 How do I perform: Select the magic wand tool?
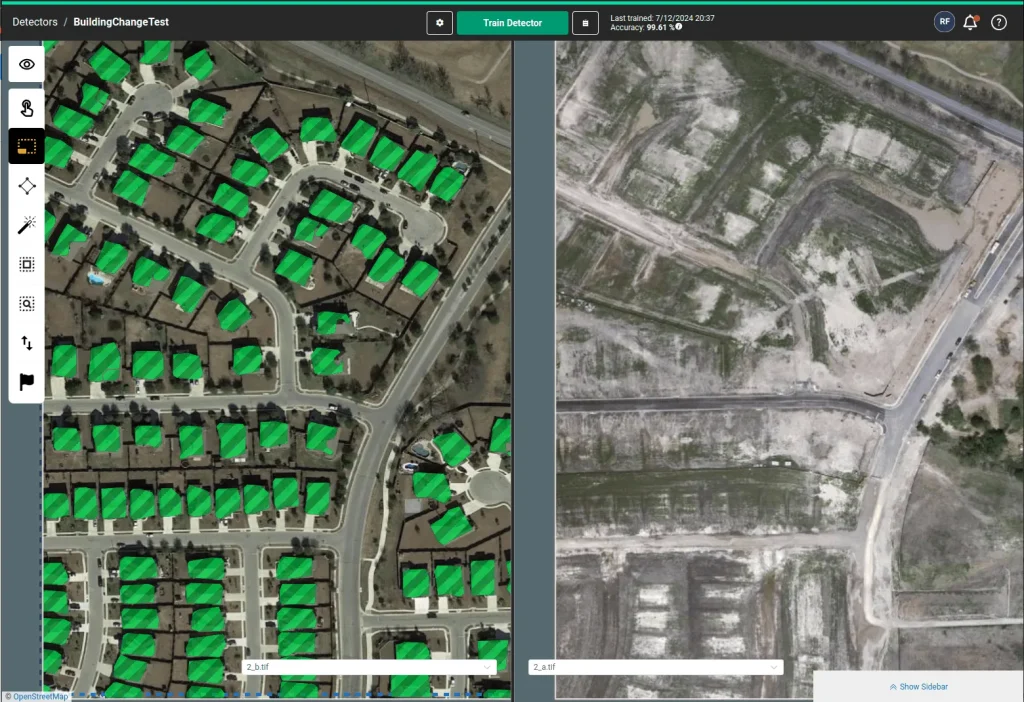pyautogui.click(x=27, y=225)
